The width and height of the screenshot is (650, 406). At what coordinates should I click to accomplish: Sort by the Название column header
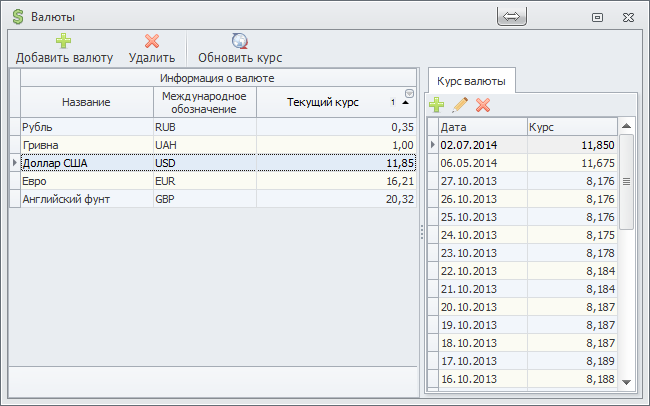coord(86,102)
